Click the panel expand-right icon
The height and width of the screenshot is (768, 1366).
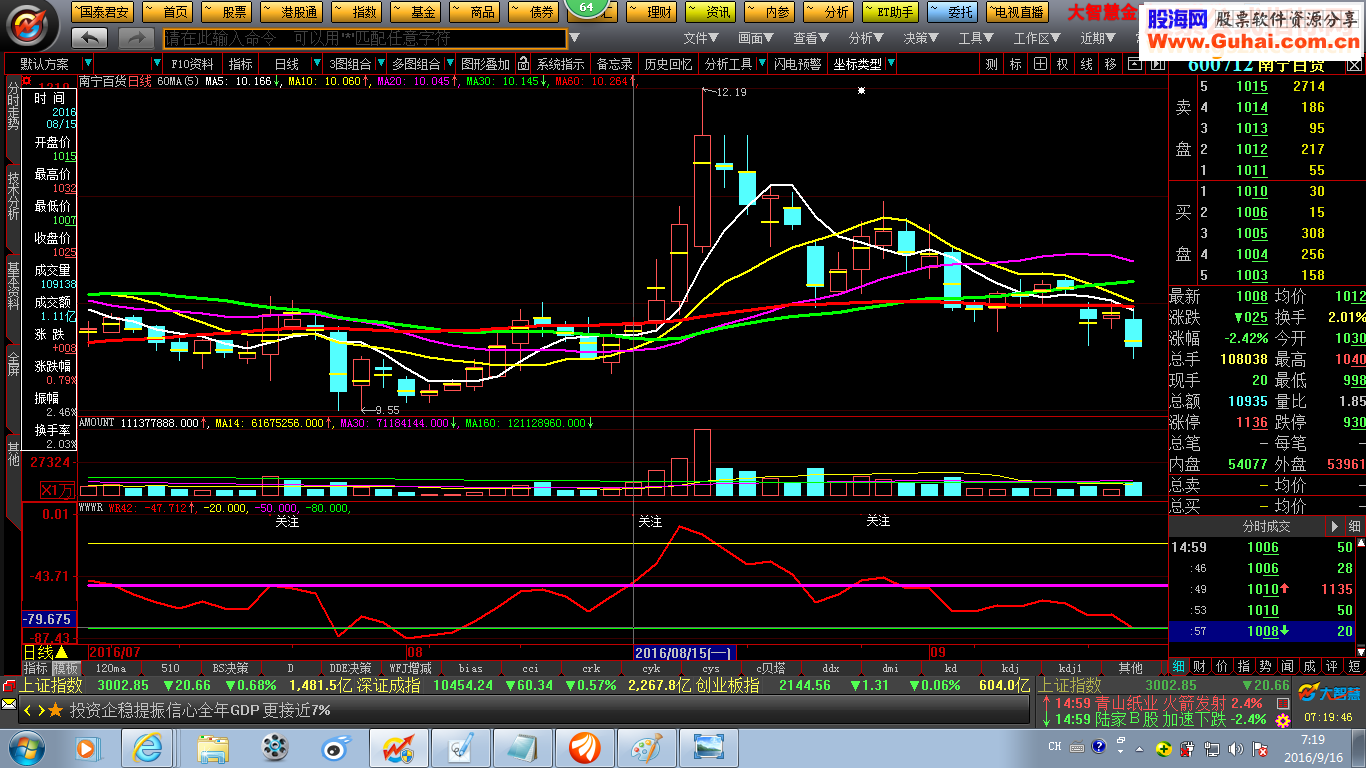1157,63
